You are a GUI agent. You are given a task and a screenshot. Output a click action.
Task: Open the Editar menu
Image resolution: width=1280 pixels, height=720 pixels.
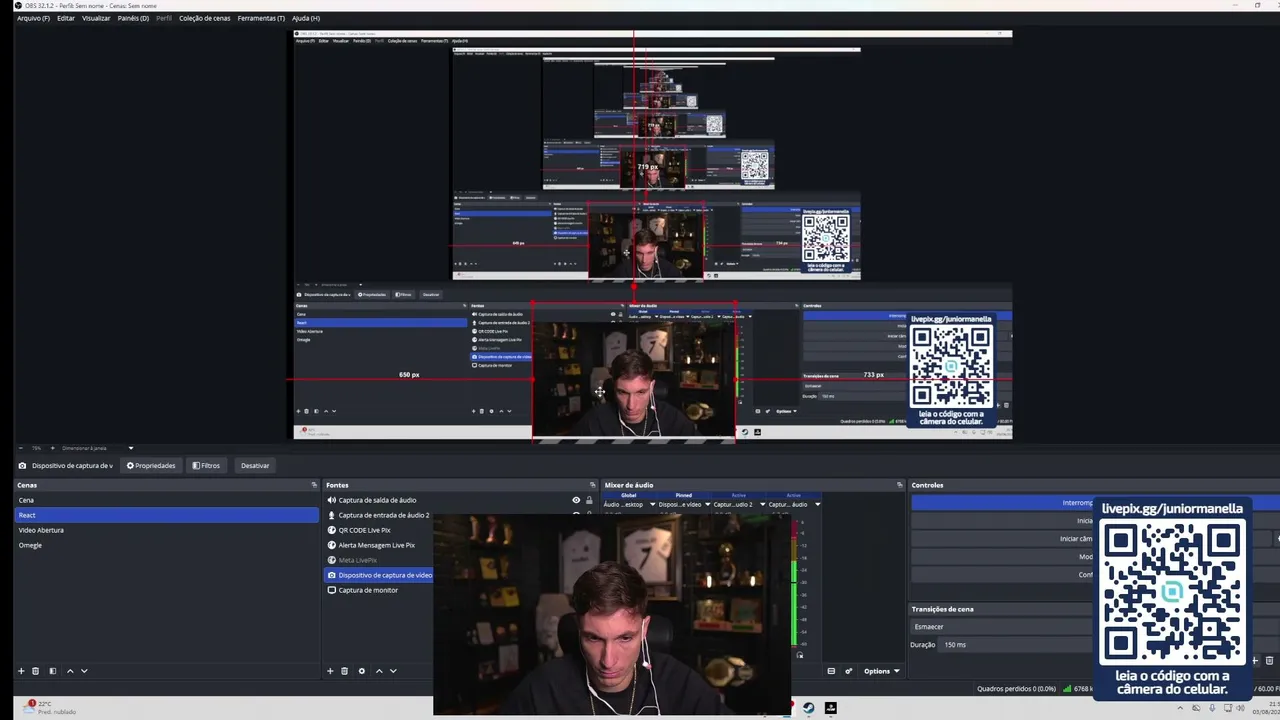tap(66, 18)
